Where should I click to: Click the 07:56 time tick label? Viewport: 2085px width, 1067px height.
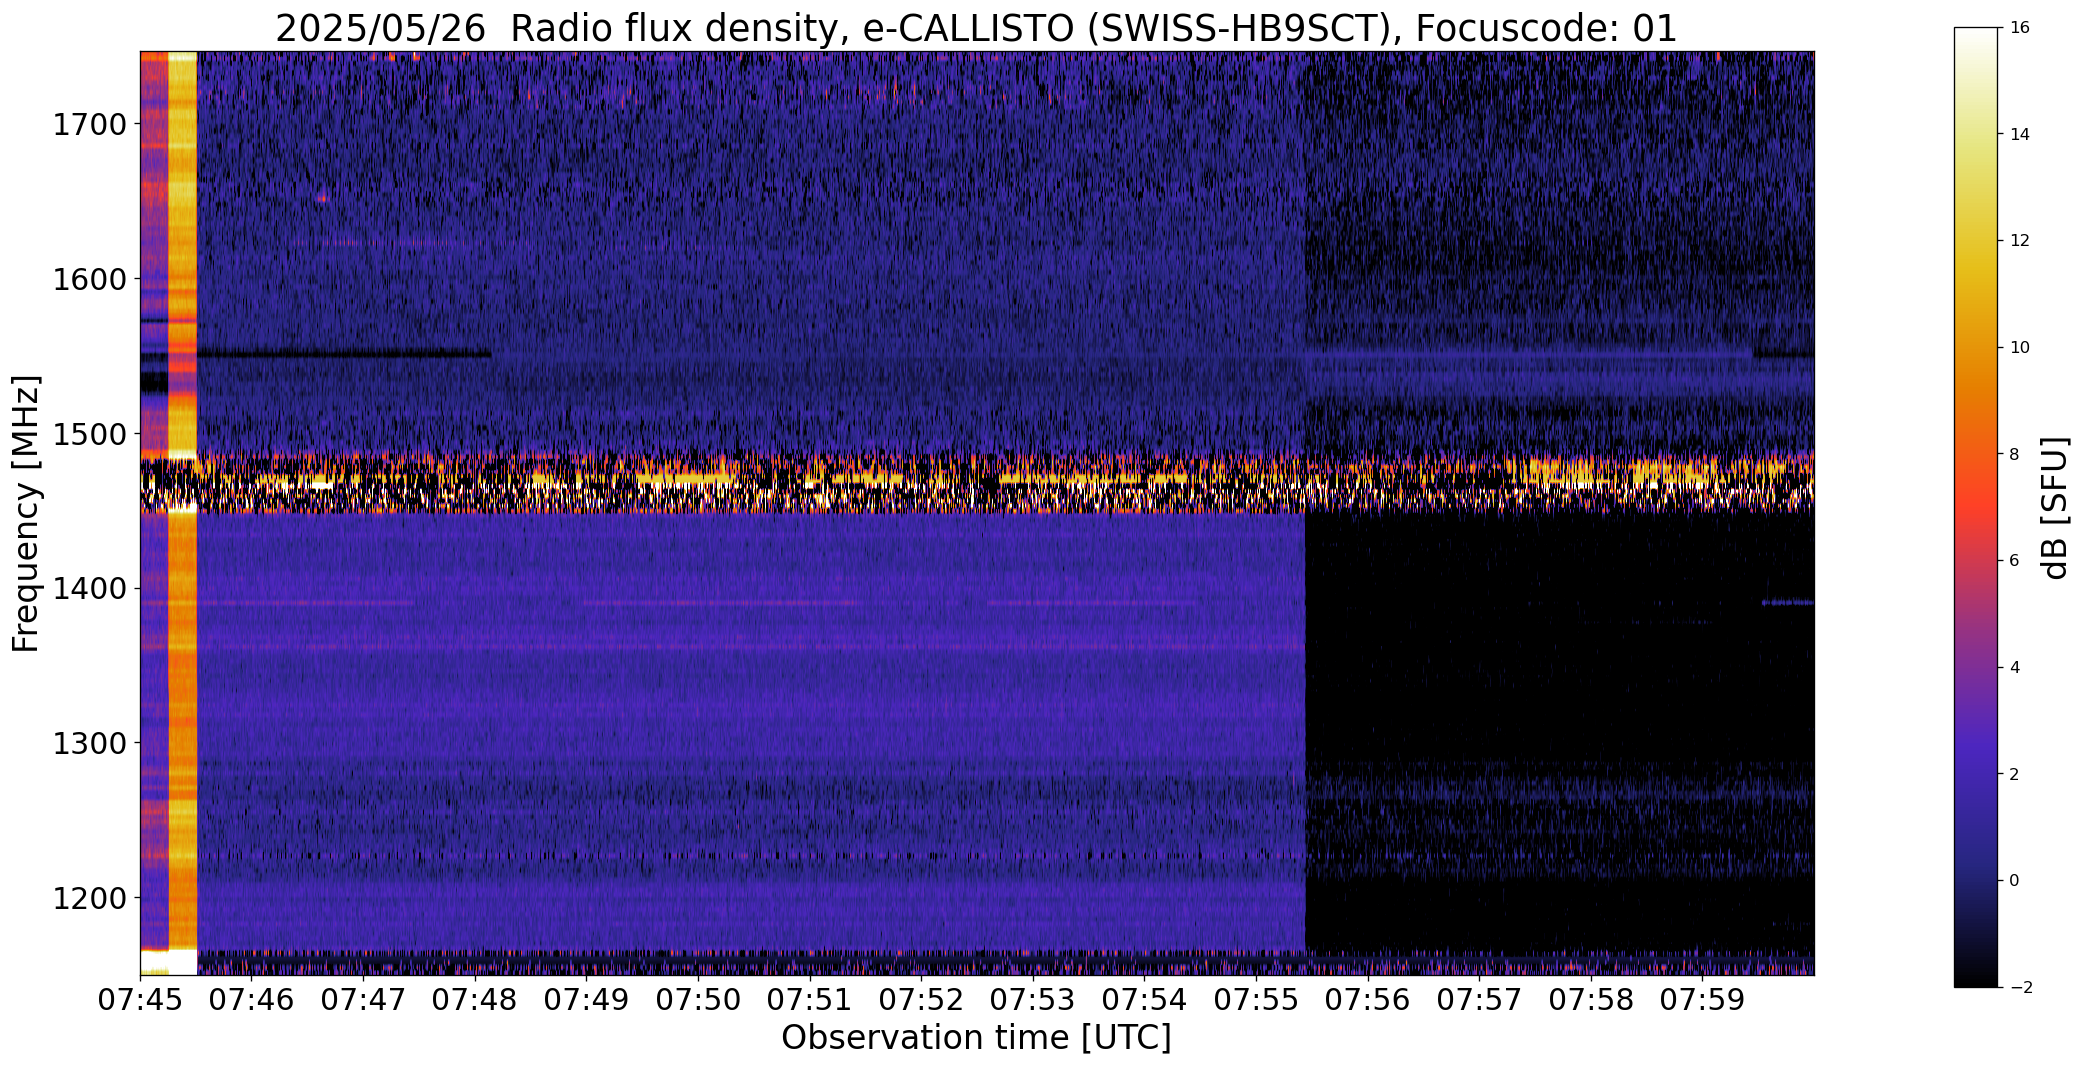[x=1368, y=1000]
